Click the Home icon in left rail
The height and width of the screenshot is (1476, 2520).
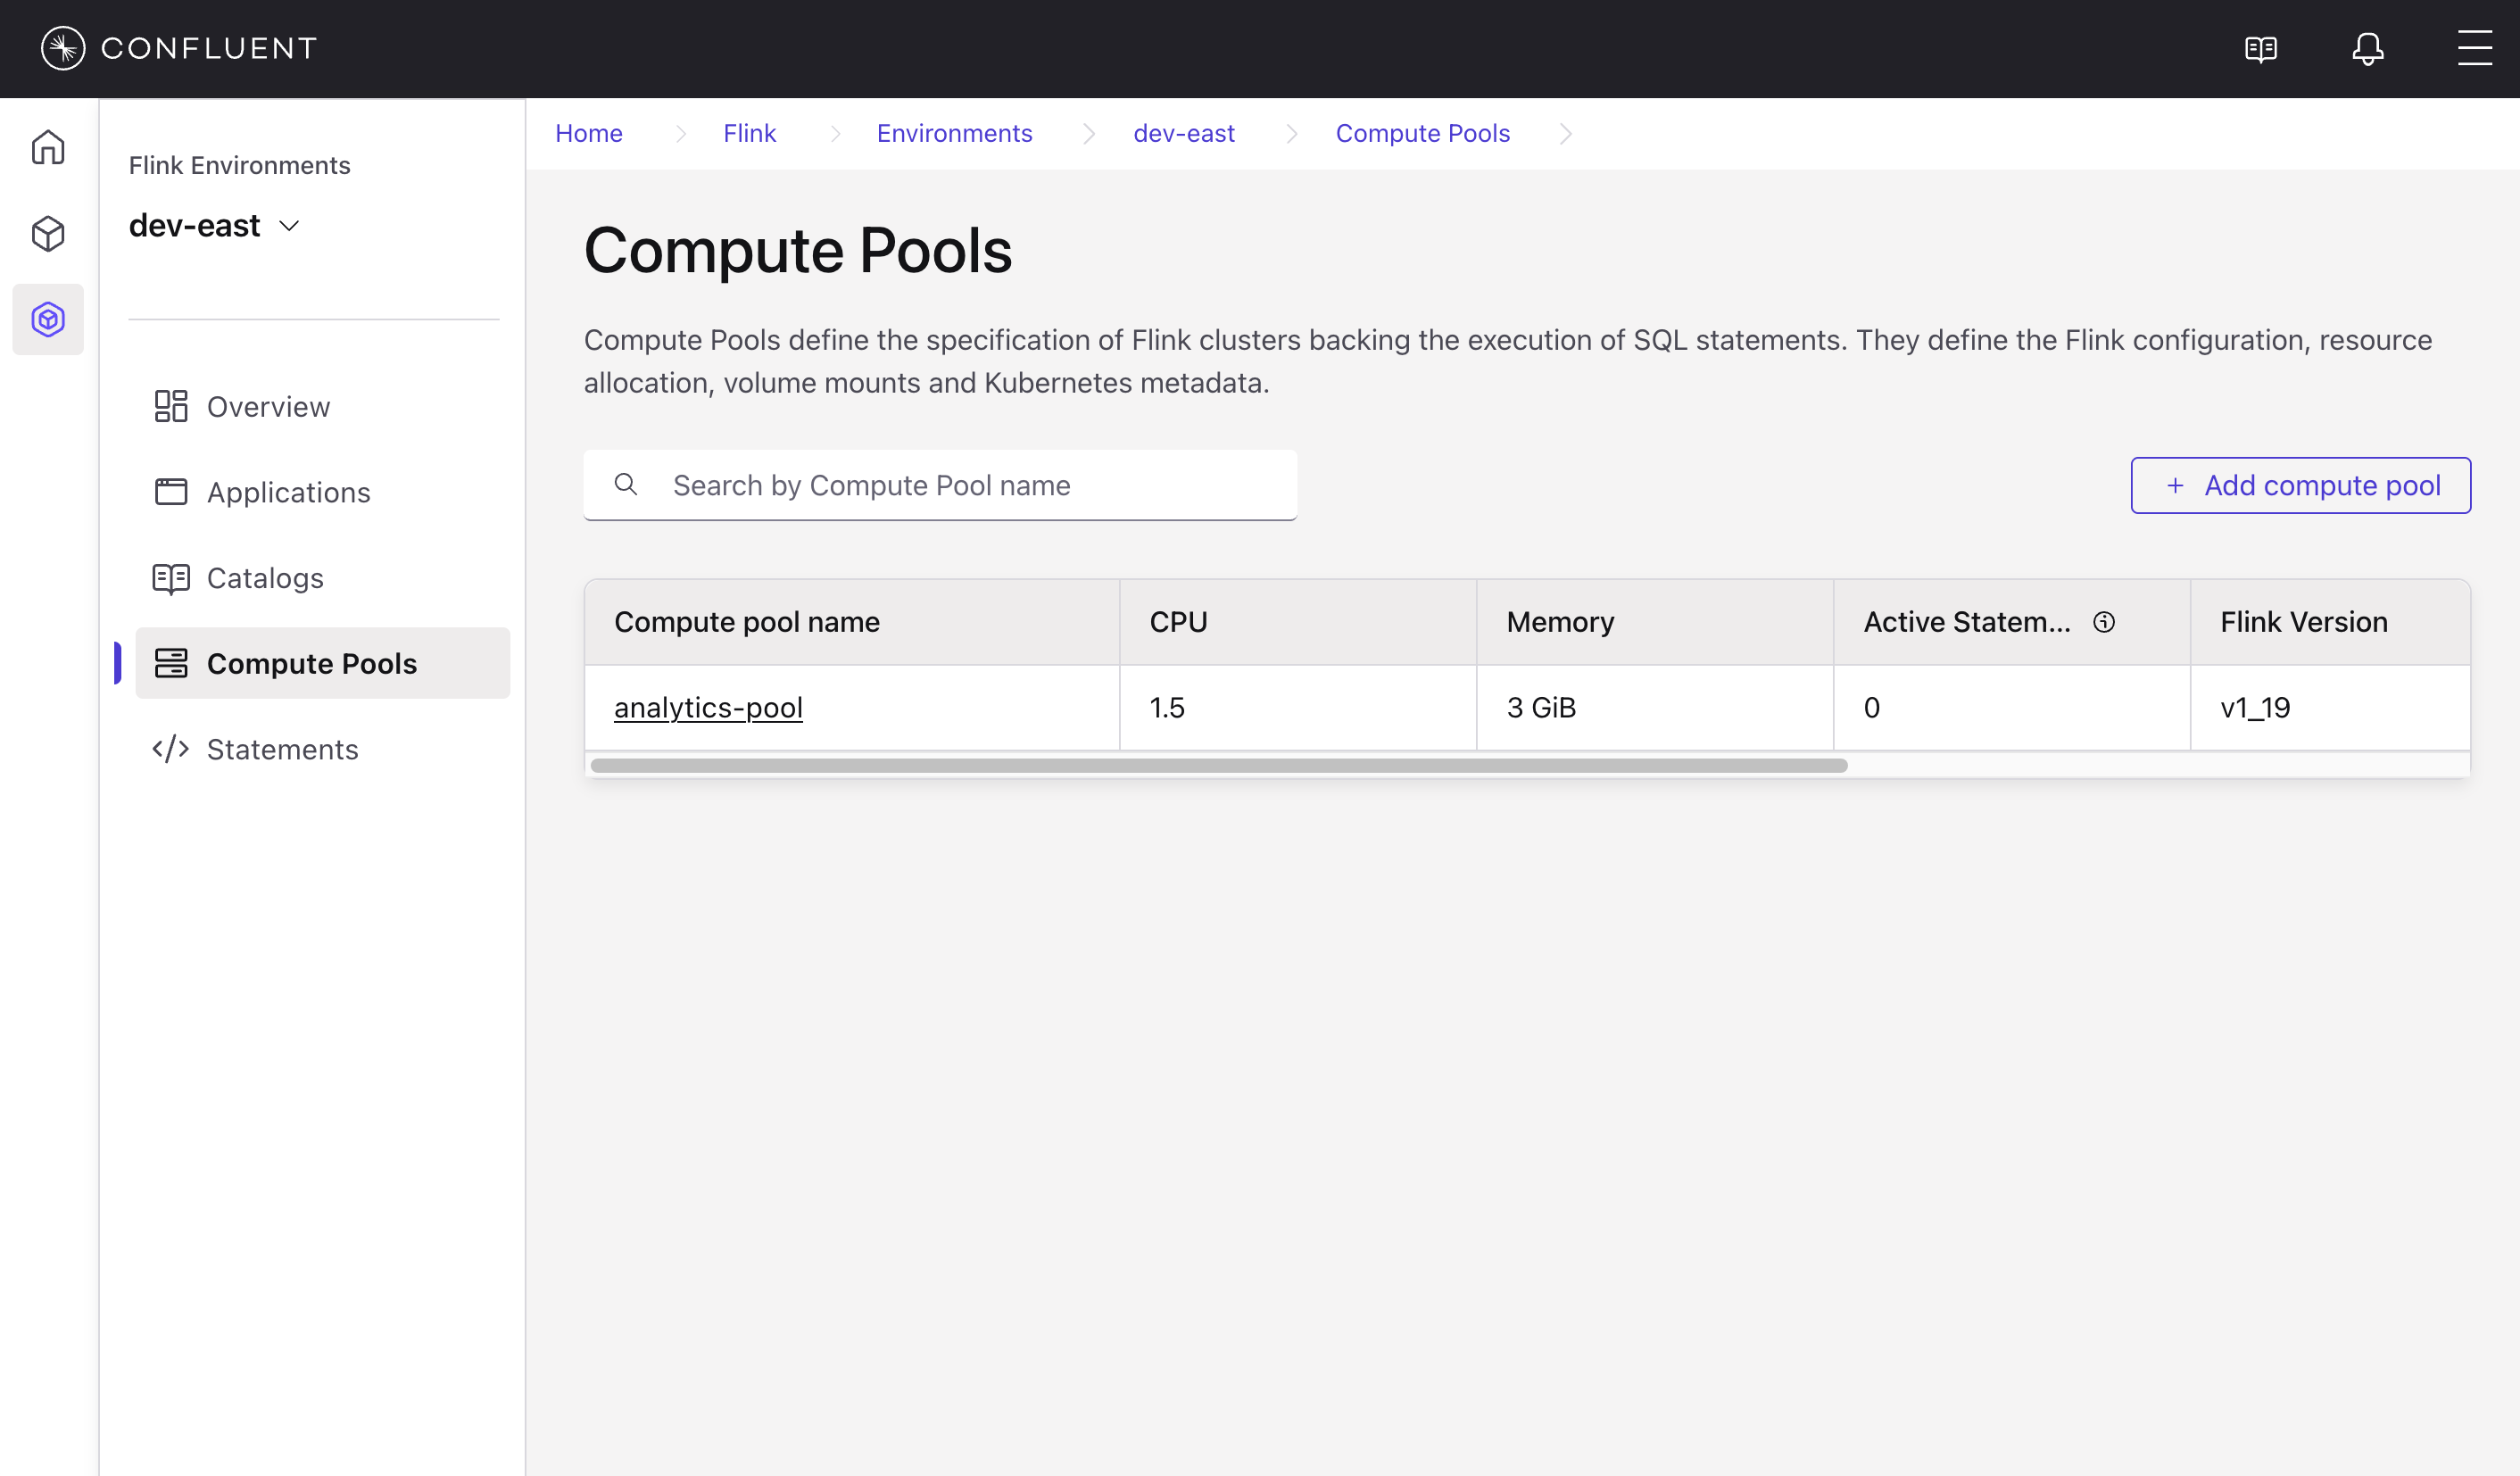(x=48, y=147)
